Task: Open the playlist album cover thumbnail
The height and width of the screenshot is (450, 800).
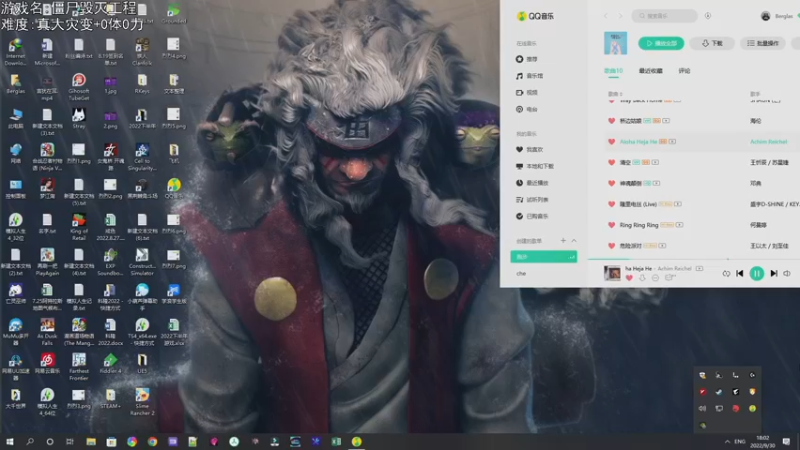Action: 615,43
